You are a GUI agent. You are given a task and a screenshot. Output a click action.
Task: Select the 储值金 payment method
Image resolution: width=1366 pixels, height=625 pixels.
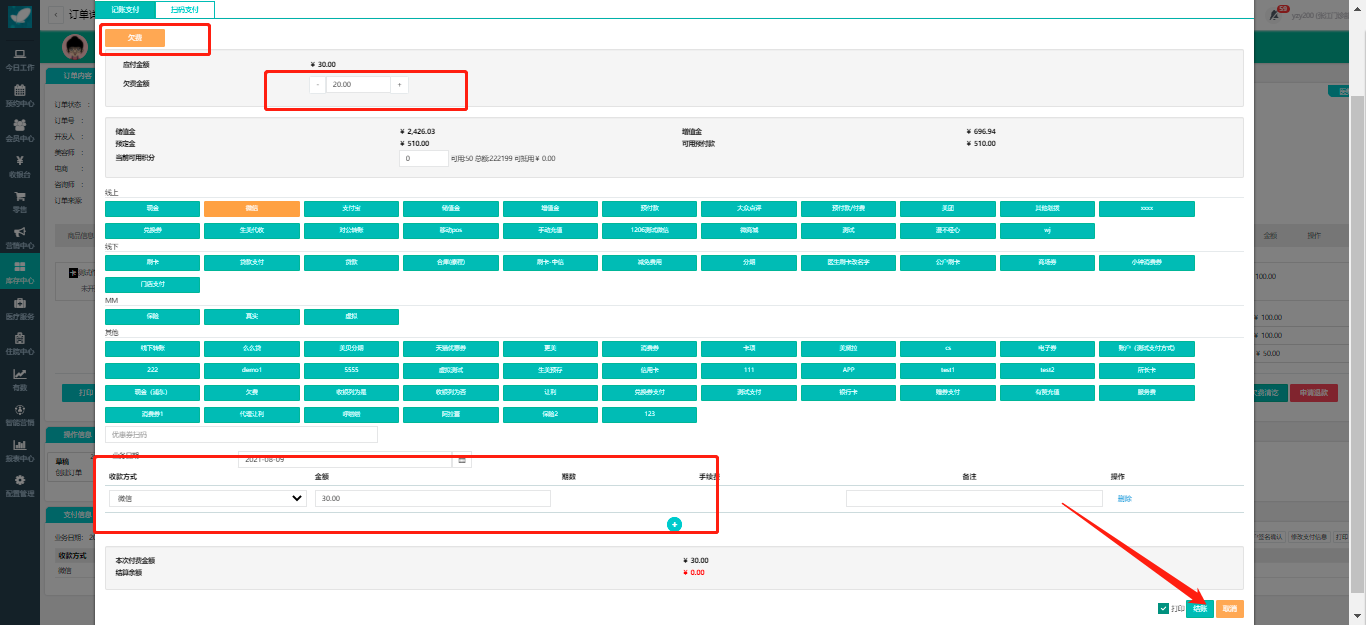click(450, 208)
